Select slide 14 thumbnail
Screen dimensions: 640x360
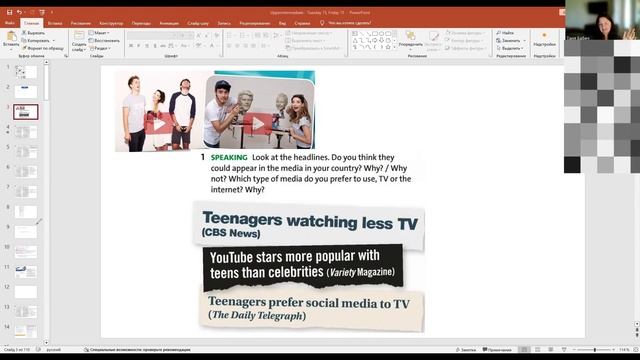[x=26, y=331]
